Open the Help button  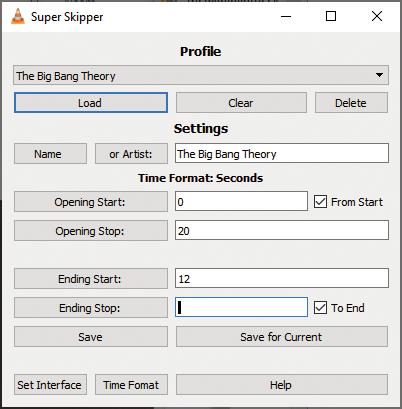[282, 385]
